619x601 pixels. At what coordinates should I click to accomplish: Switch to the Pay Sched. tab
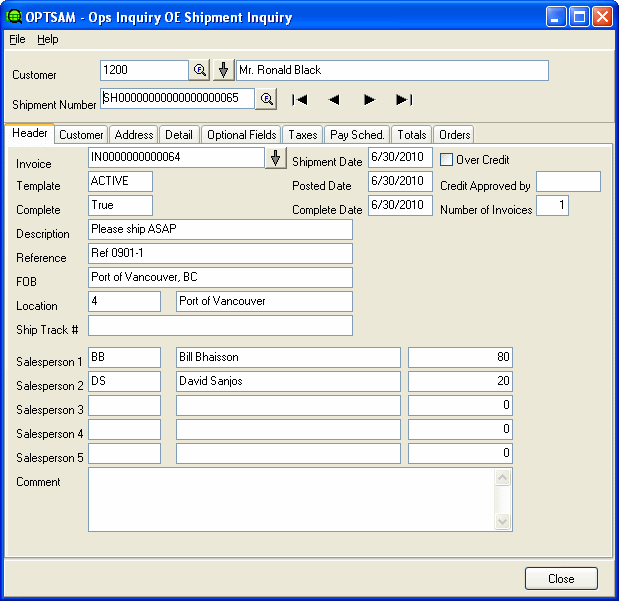(x=357, y=135)
